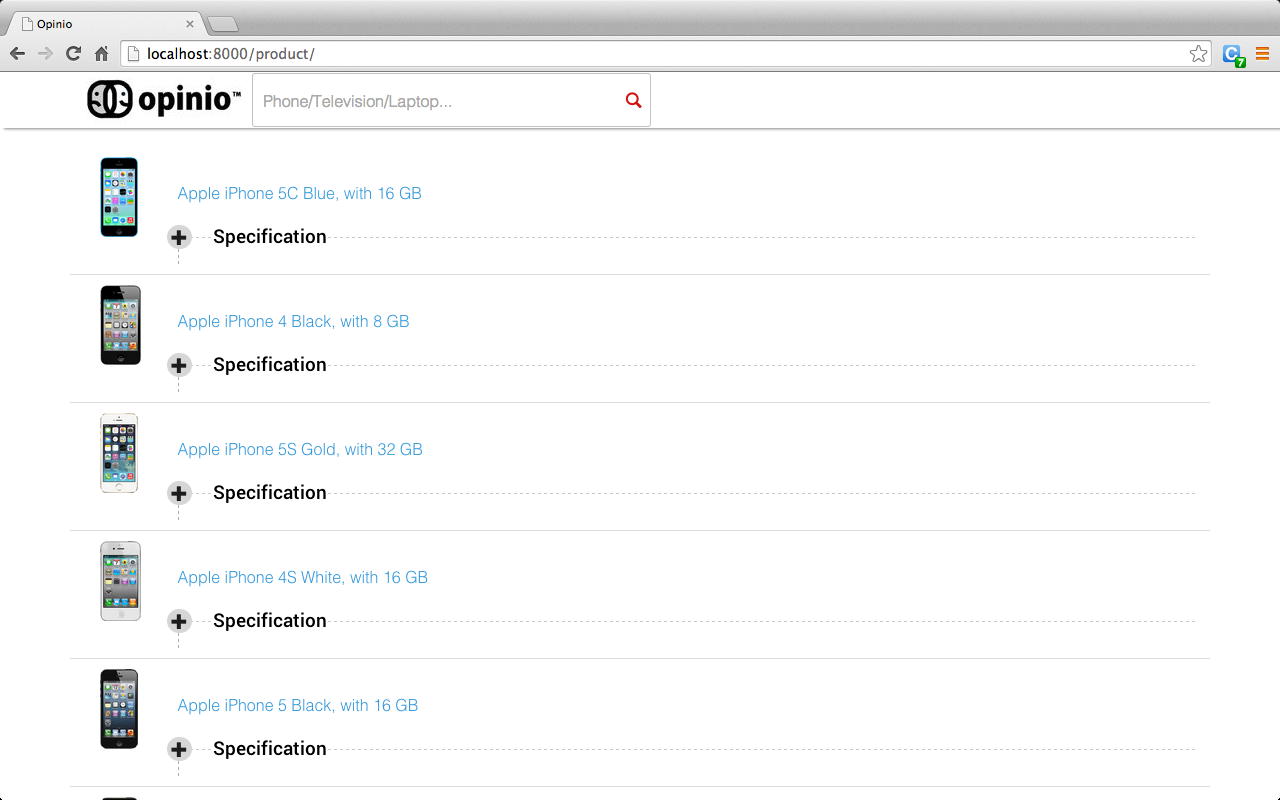
Task: Click Specification heading under iPhone 5S Gold
Action: [x=270, y=493]
